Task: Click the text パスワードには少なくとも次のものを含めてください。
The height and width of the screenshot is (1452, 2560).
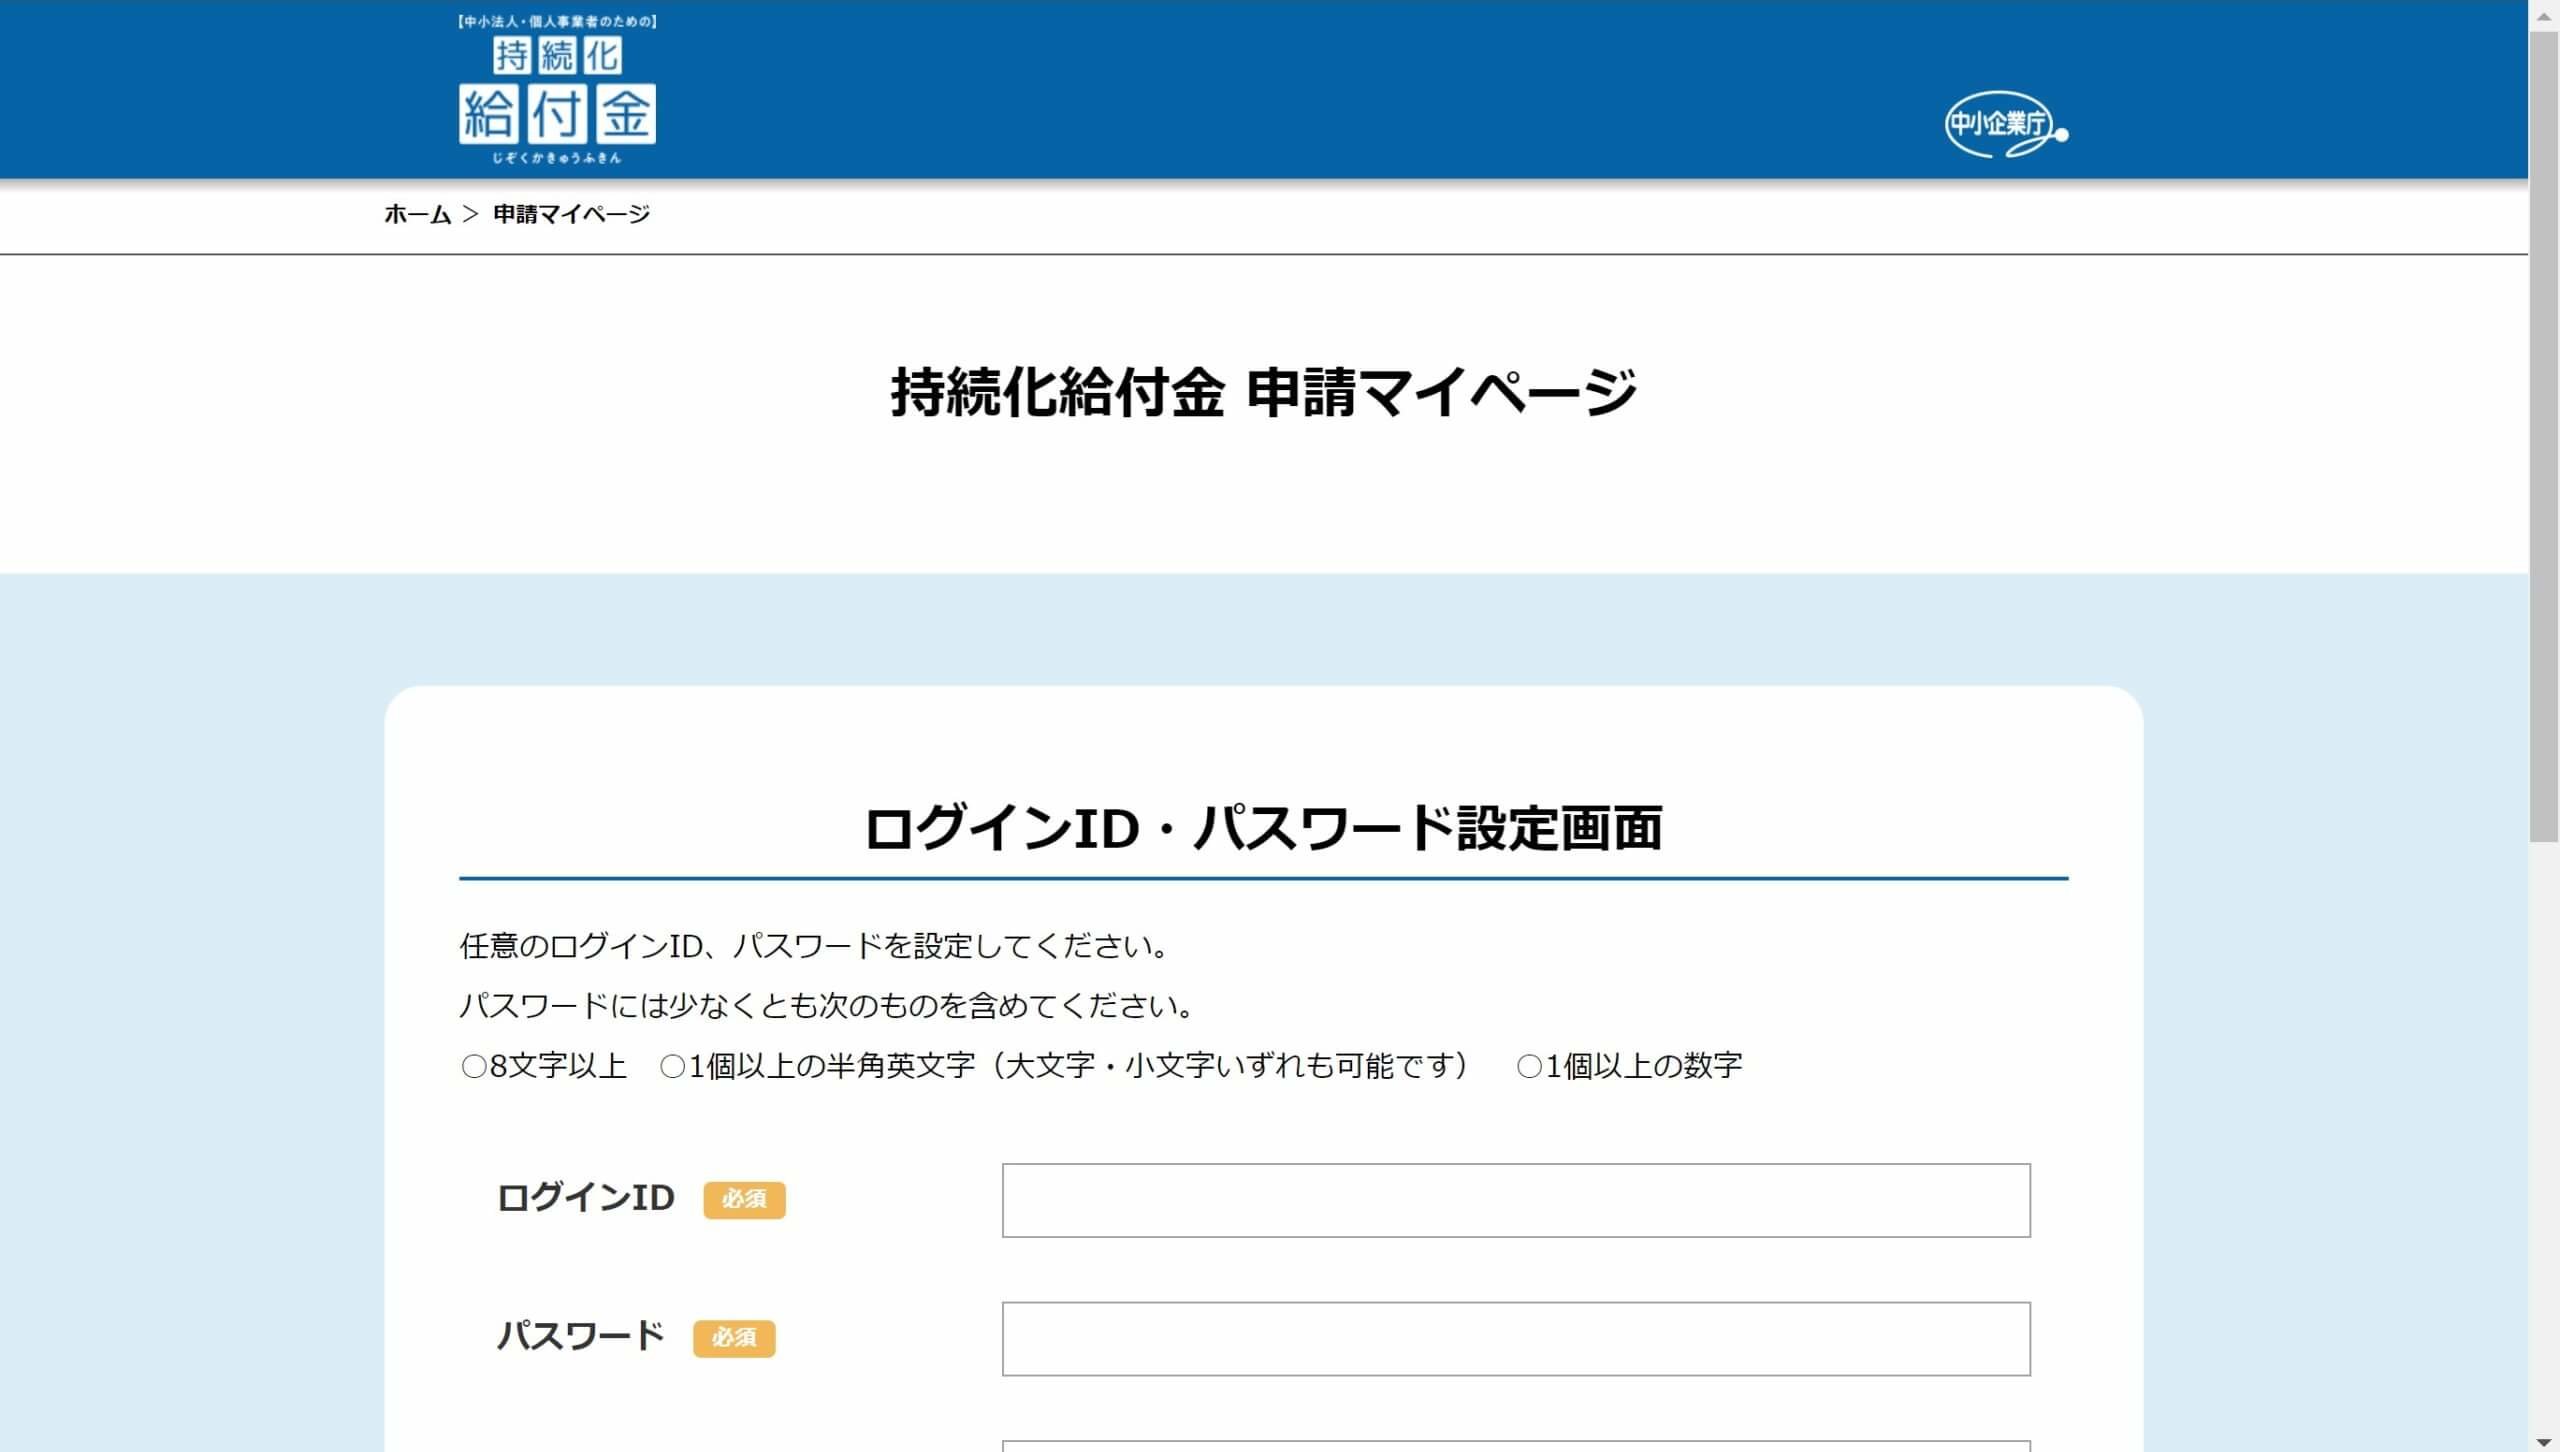Action: [828, 1006]
